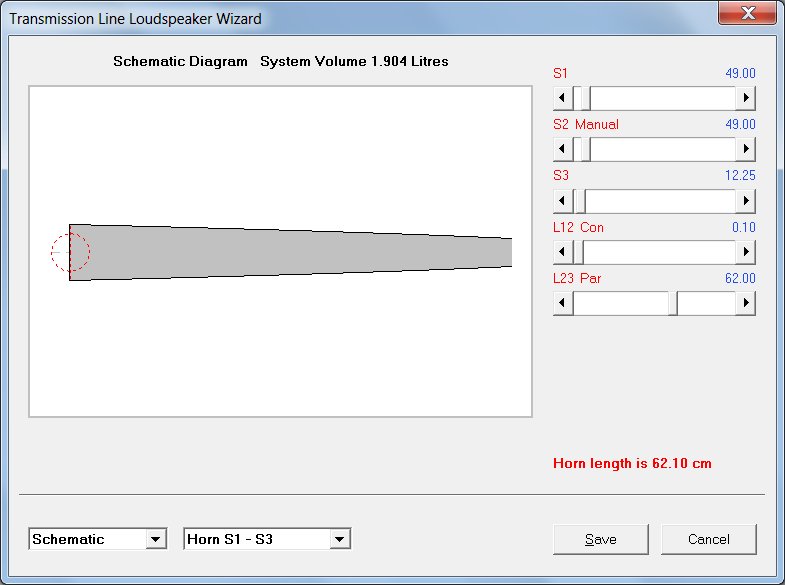Click the left arrow of the S1 scrollbar
785x585 pixels.
click(563, 98)
